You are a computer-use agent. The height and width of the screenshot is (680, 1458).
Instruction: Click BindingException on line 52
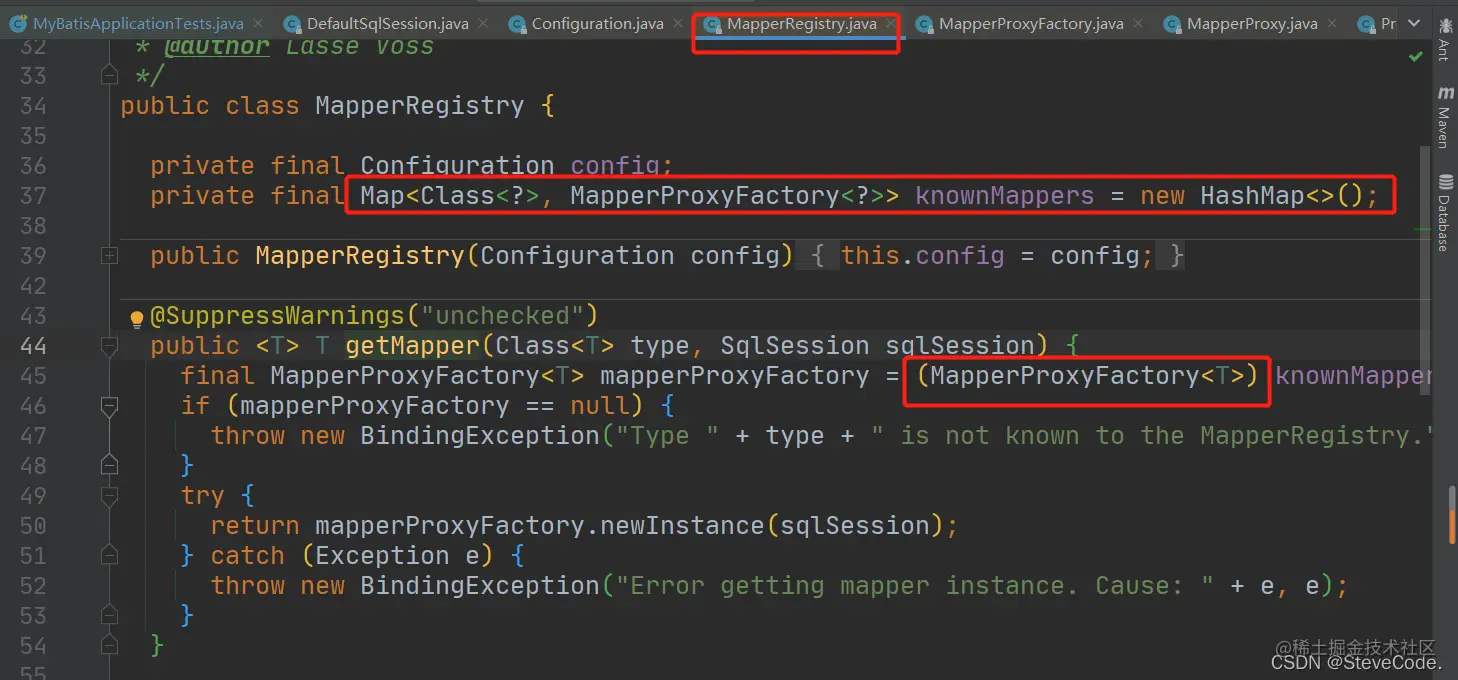pyautogui.click(x=479, y=586)
